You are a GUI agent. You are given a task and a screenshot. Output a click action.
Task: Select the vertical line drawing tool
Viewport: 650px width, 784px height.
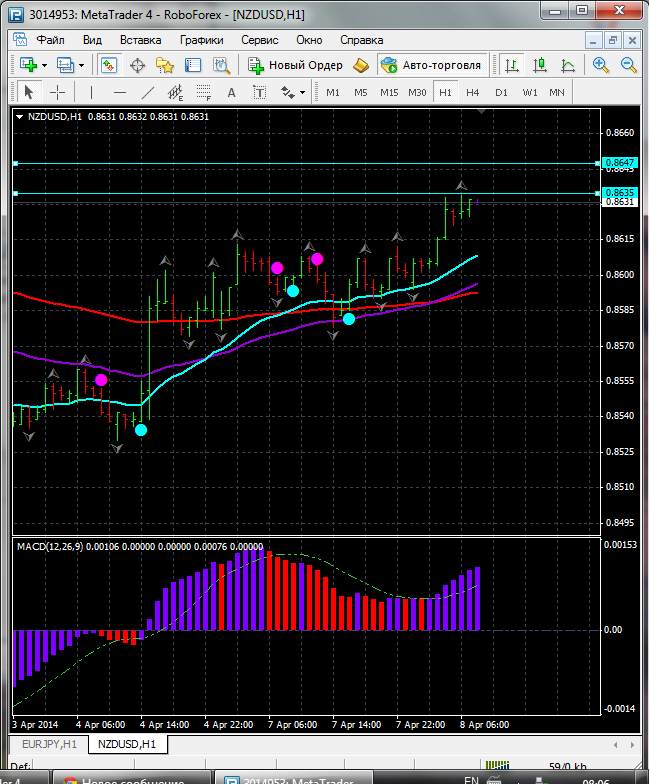coord(91,92)
